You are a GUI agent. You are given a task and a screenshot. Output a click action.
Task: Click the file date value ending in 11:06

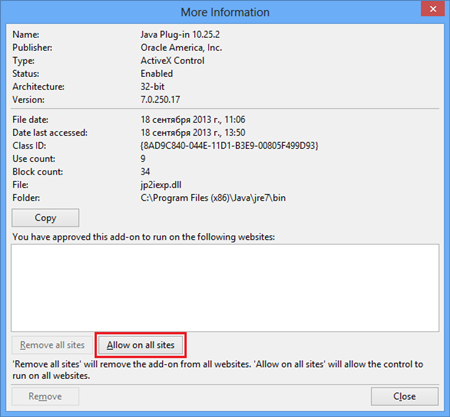point(193,120)
